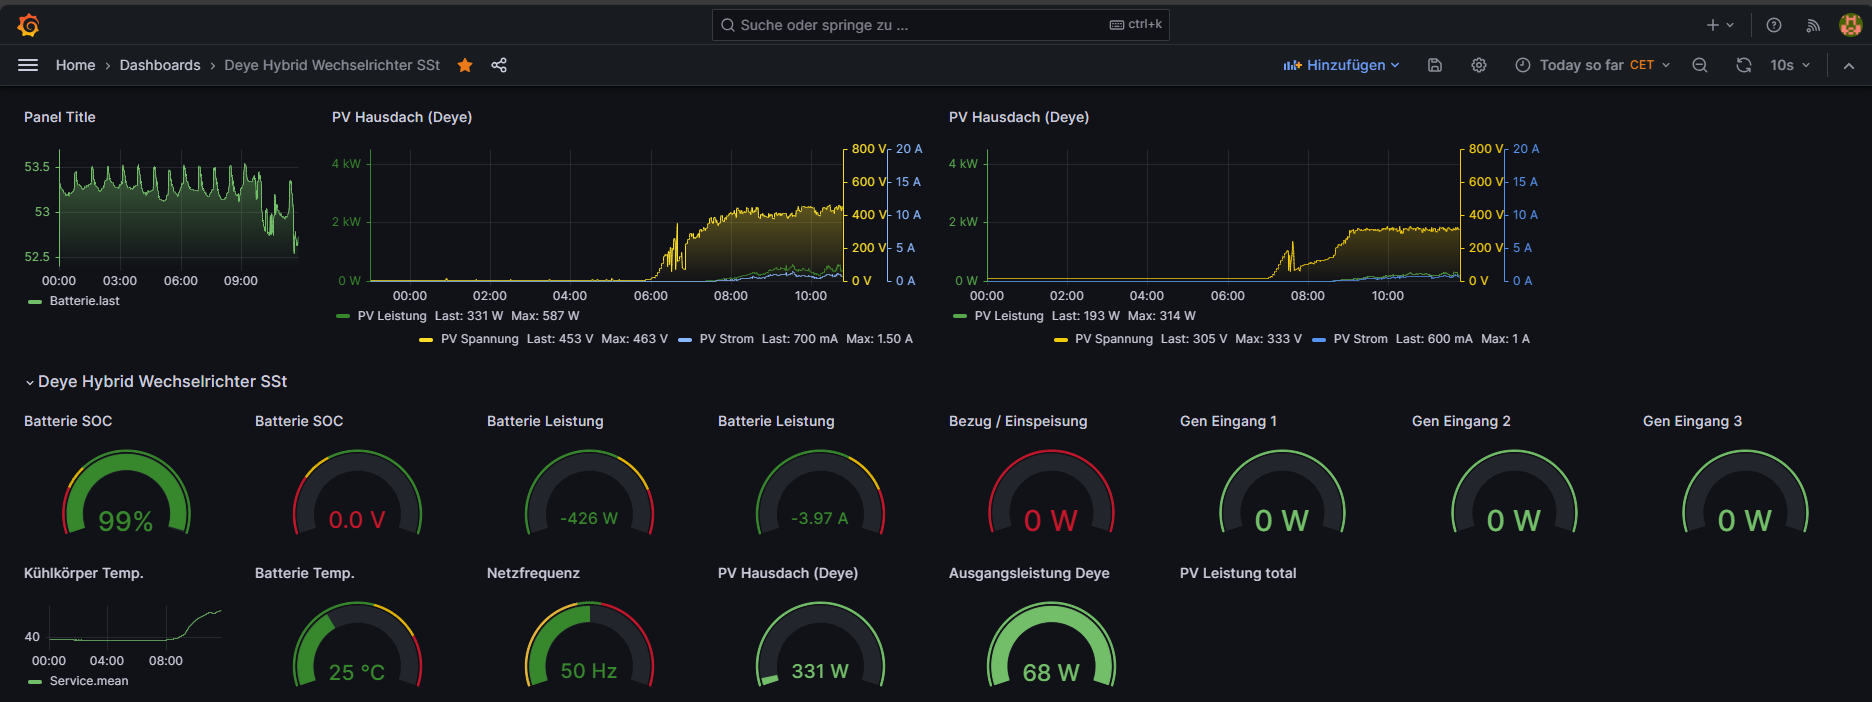Zoom out time range magnifier icon

[1700, 65]
